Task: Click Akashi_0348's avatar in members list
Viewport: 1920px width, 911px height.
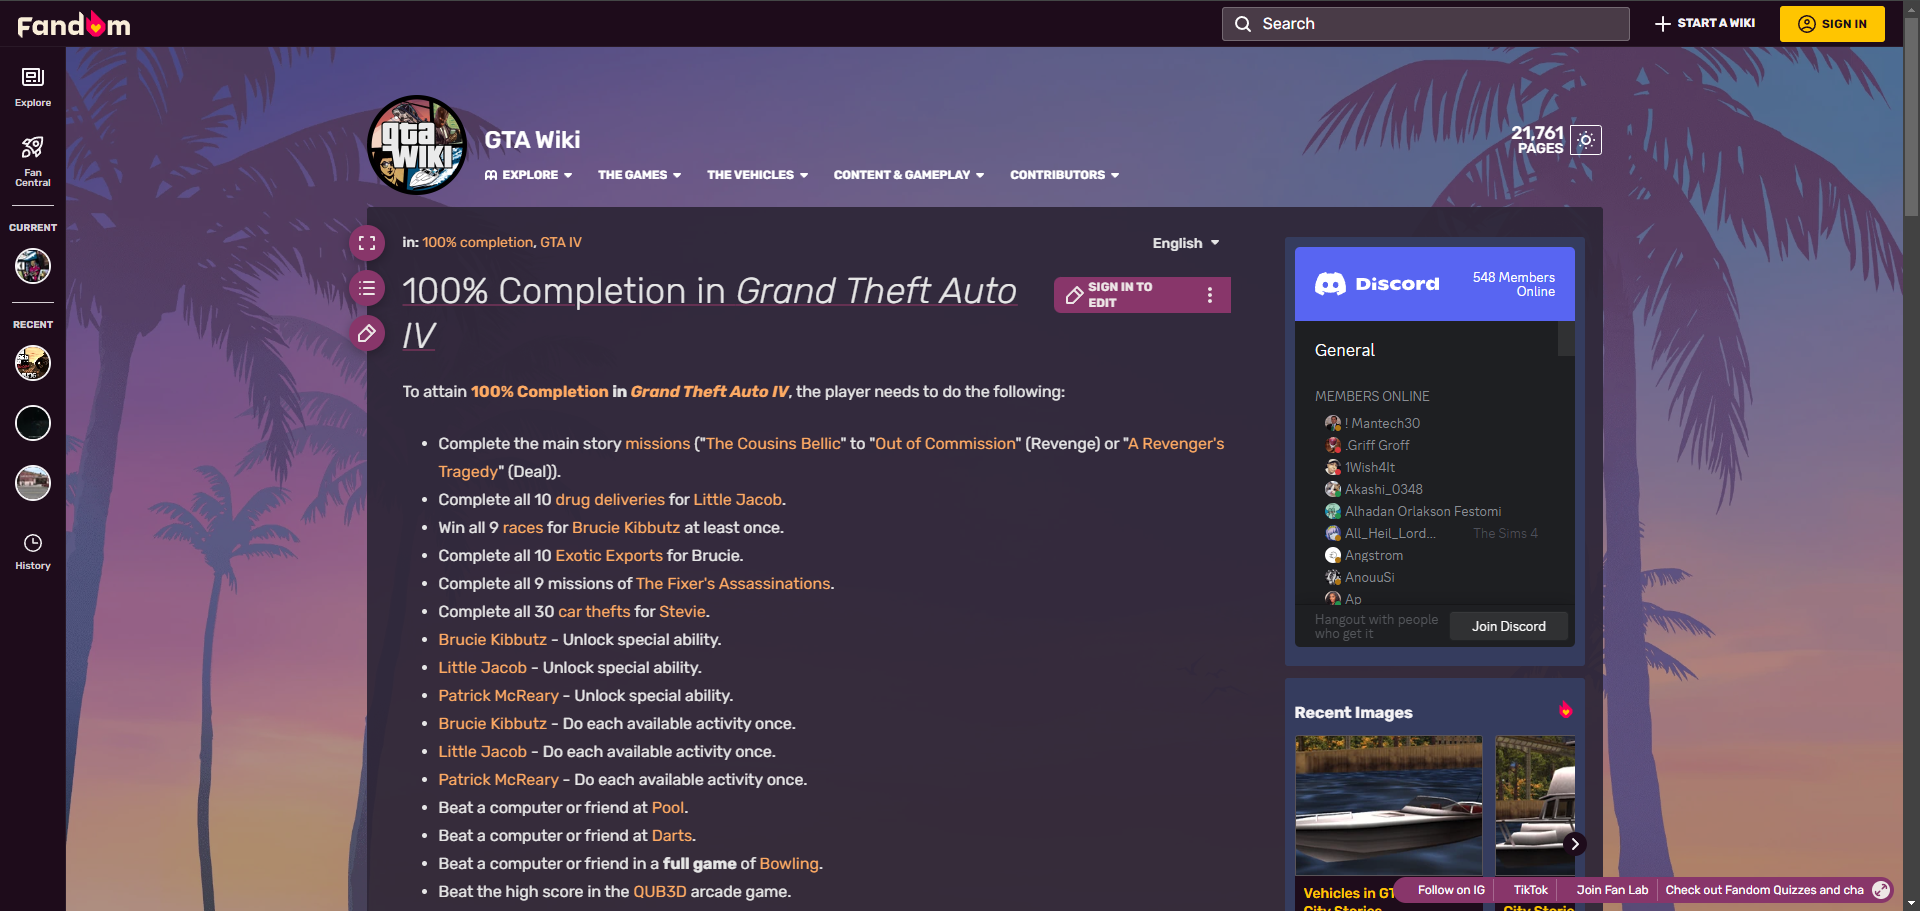Action: [1333, 489]
